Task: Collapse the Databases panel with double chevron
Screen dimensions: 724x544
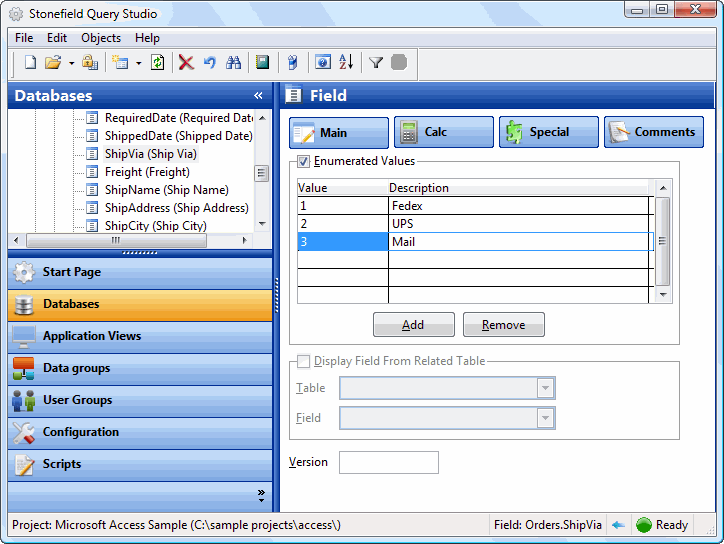Action: pyautogui.click(x=258, y=96)
